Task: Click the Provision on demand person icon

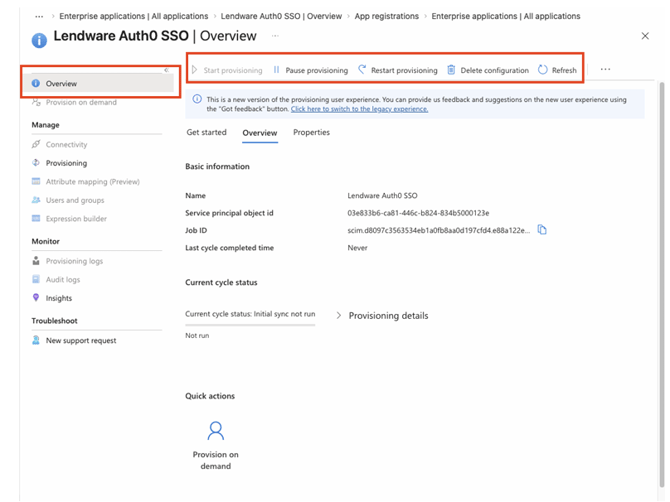Action: pyautogui.click(x=215, y=431)
